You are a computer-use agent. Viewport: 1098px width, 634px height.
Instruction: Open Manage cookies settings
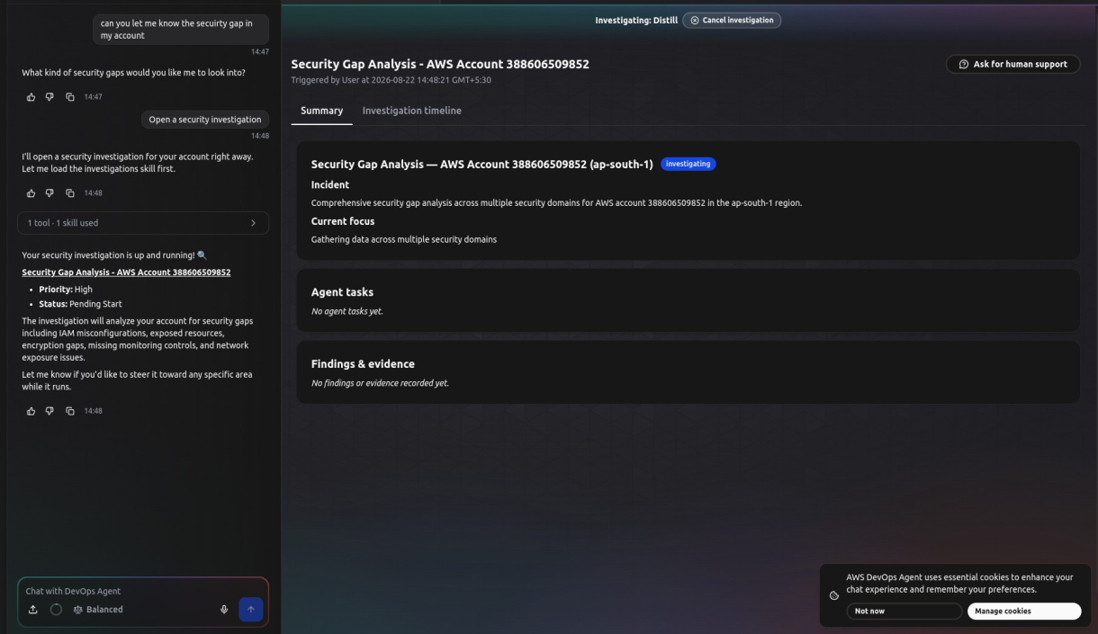point(1024,611)
